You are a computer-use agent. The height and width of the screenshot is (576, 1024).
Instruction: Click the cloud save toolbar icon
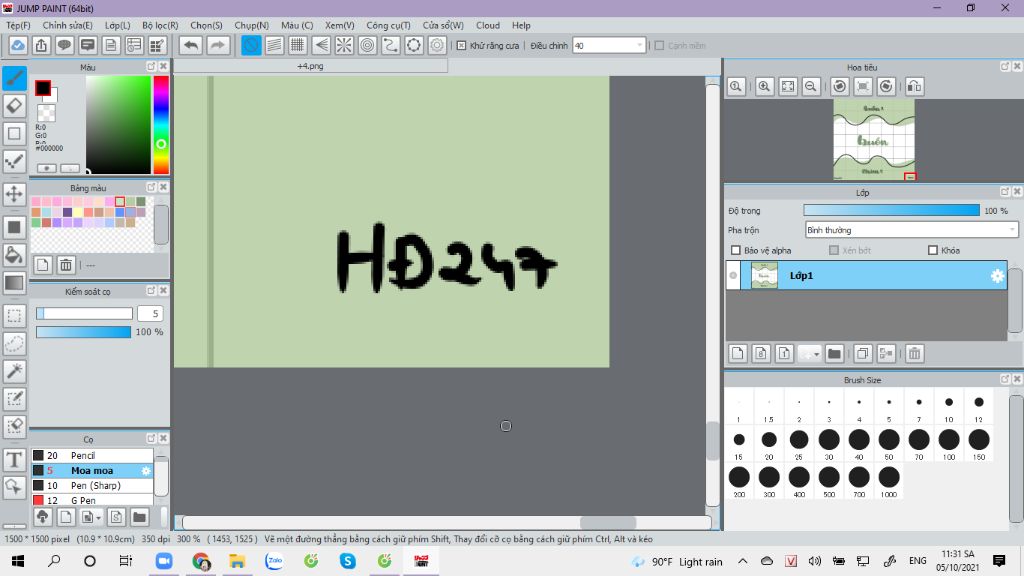(18, 46)
